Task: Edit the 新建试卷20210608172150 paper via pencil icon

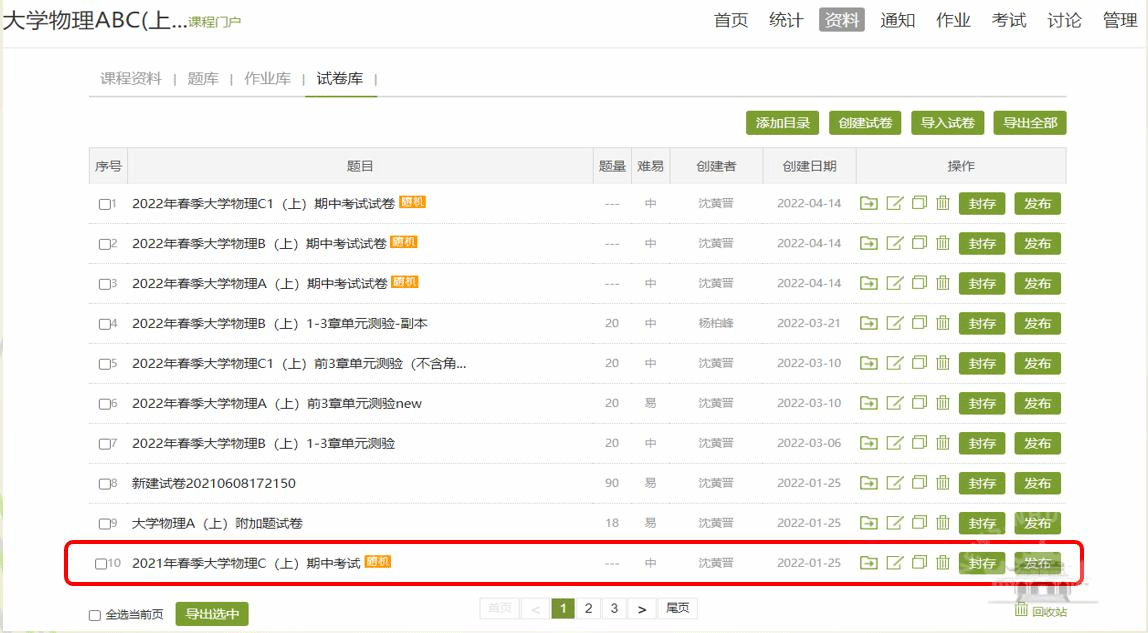Action: [895, 483]
